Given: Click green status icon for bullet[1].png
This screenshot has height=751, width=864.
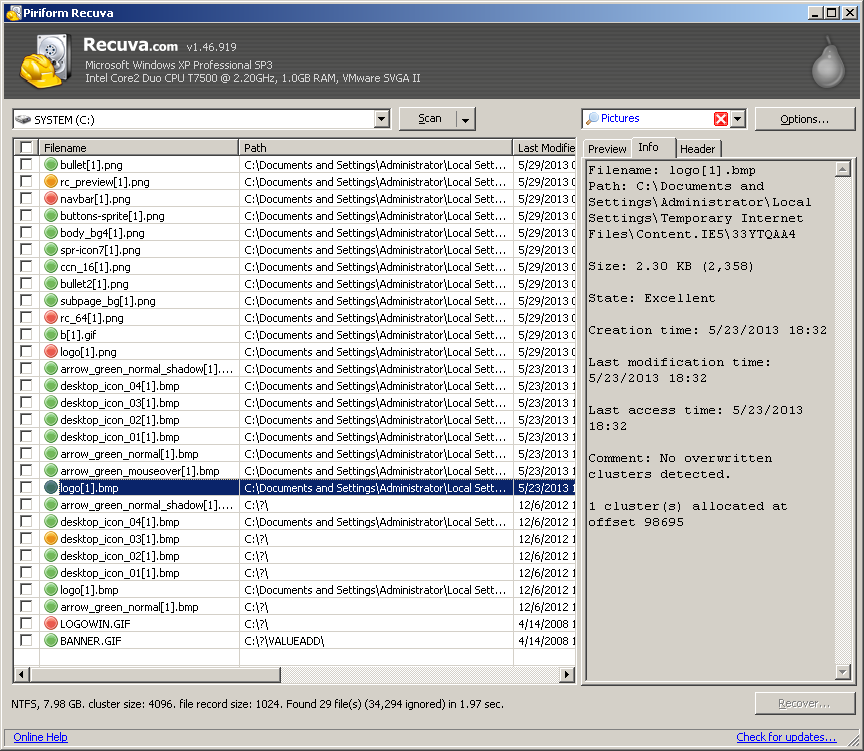Looking at the screenshot, I should [51, 164].
